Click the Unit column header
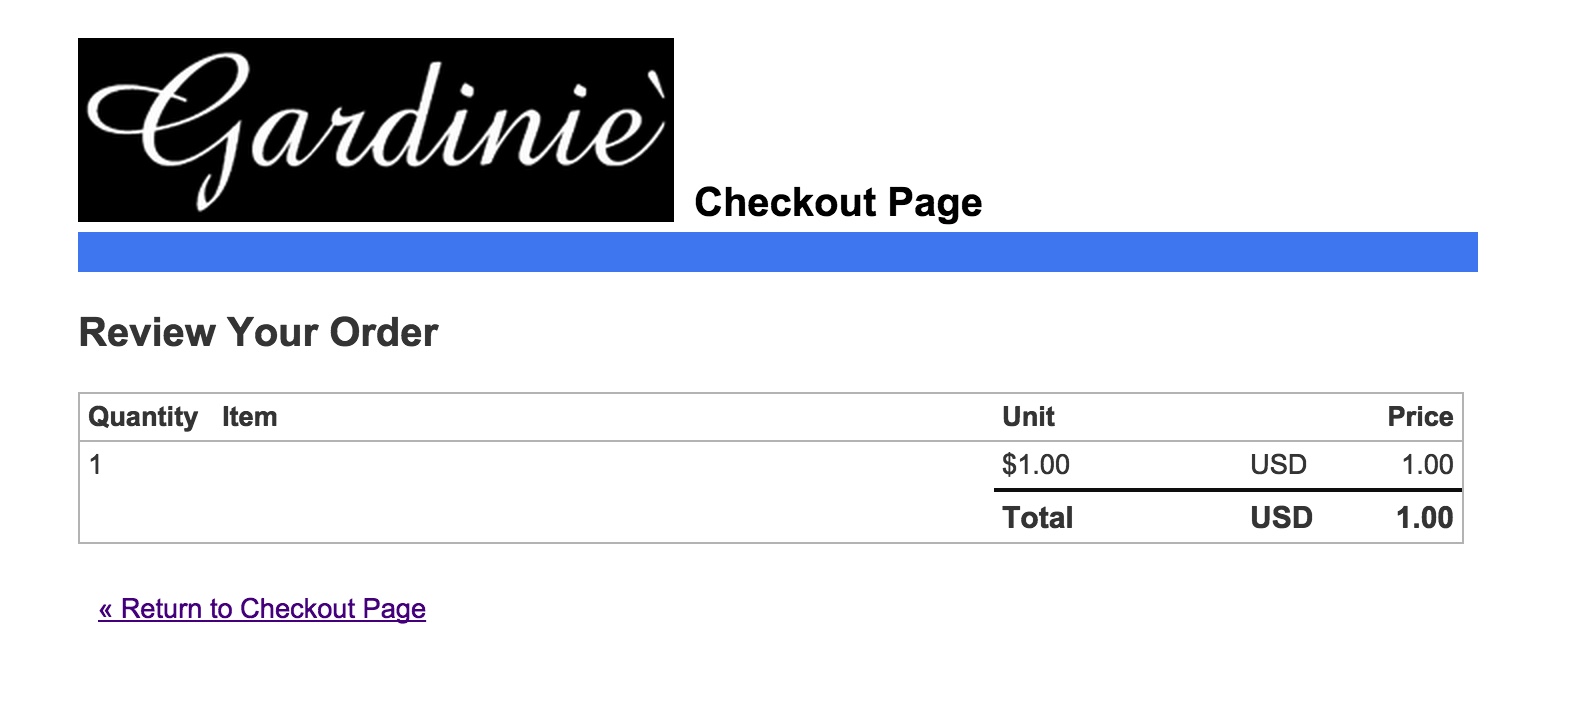Image resolution: width=1572 pixels, height=710 pixels. coord(1028,417)
